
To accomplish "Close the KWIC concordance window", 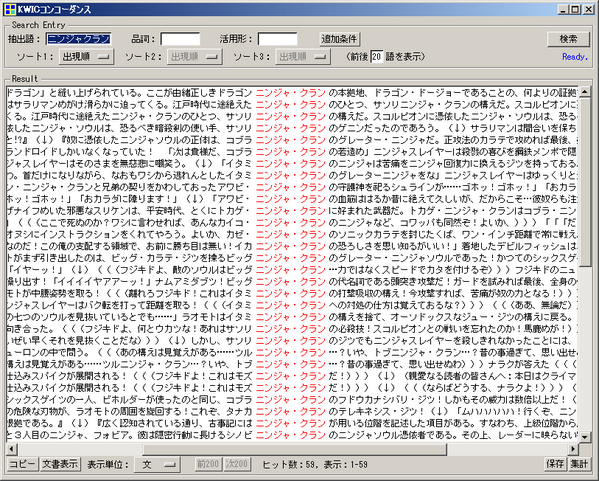I will pyautogui.click(x=588, y=9).
